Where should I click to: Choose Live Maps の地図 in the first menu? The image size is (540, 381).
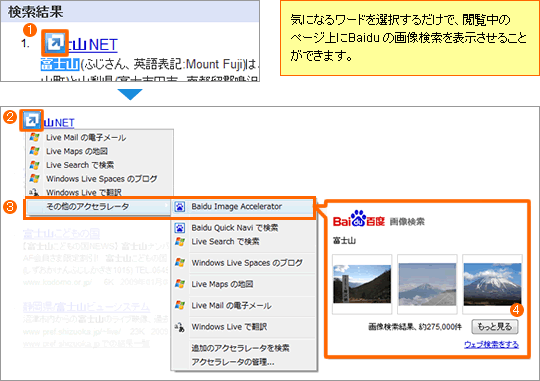(x=100, y=151)
